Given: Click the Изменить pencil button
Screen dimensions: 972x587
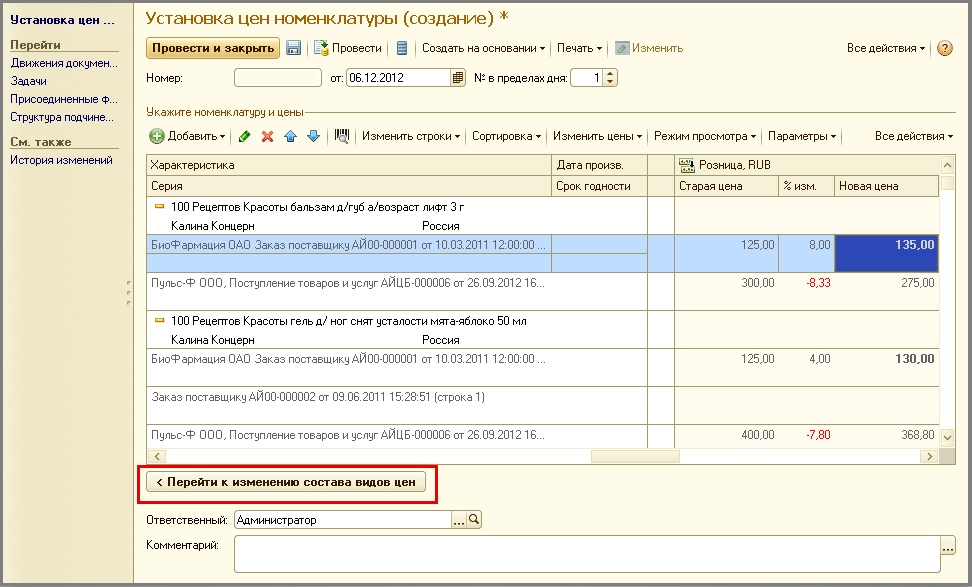Looking at the screenshot, I should click(649, 48).
